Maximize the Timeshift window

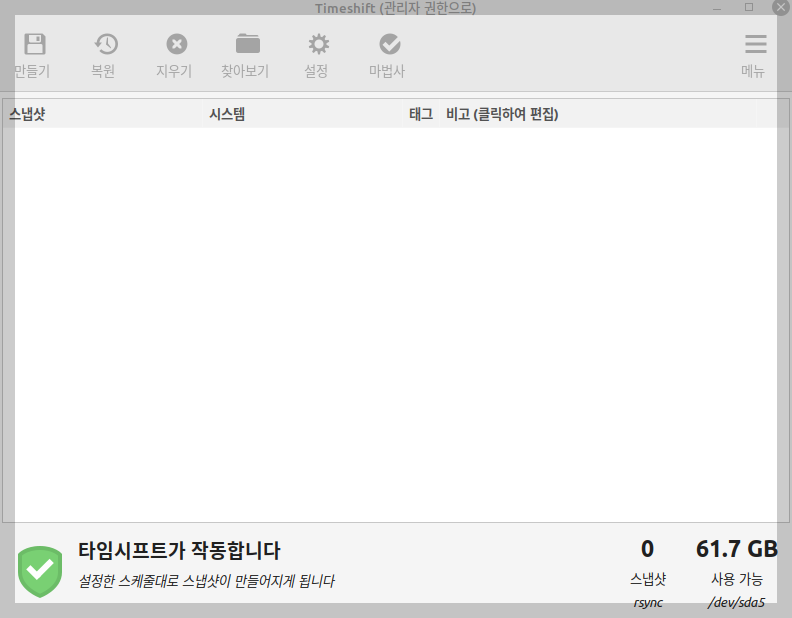click(x=749, y=7)
